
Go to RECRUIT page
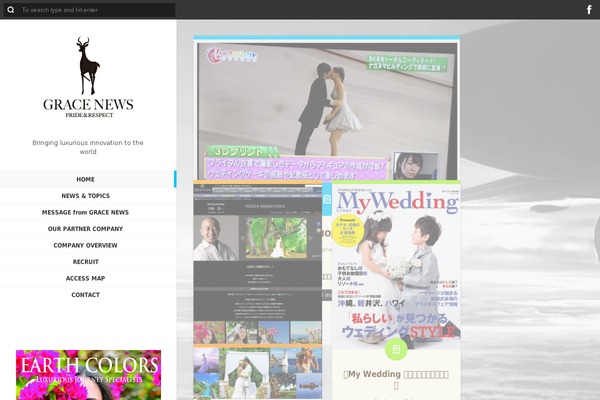(x=85, y=262)
